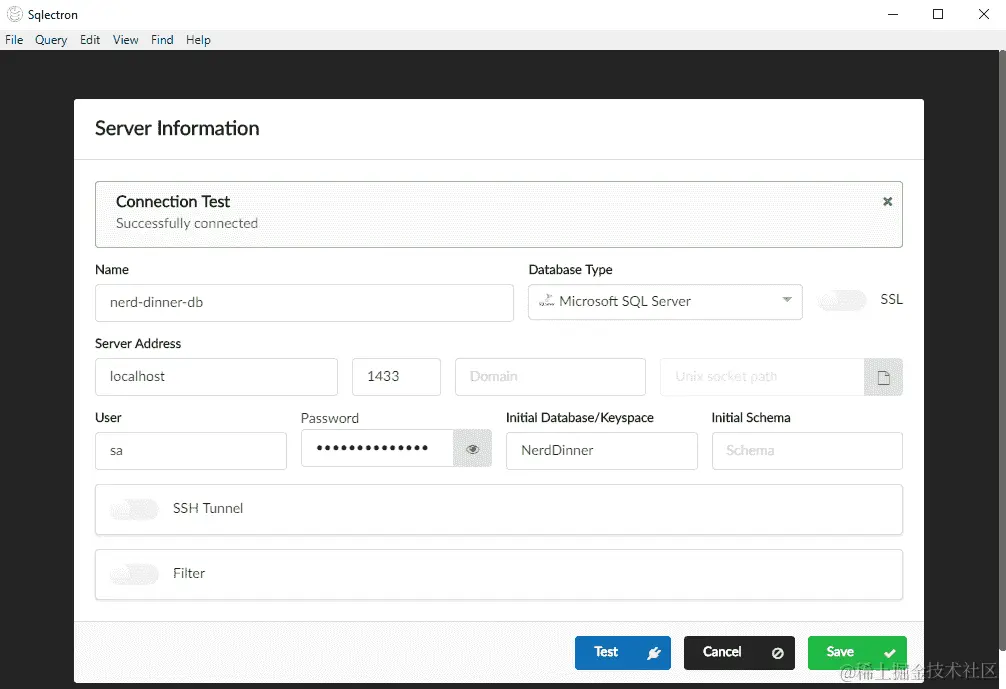
Task: Open the Database Type dropdown
Action: [x=665, y=302]
